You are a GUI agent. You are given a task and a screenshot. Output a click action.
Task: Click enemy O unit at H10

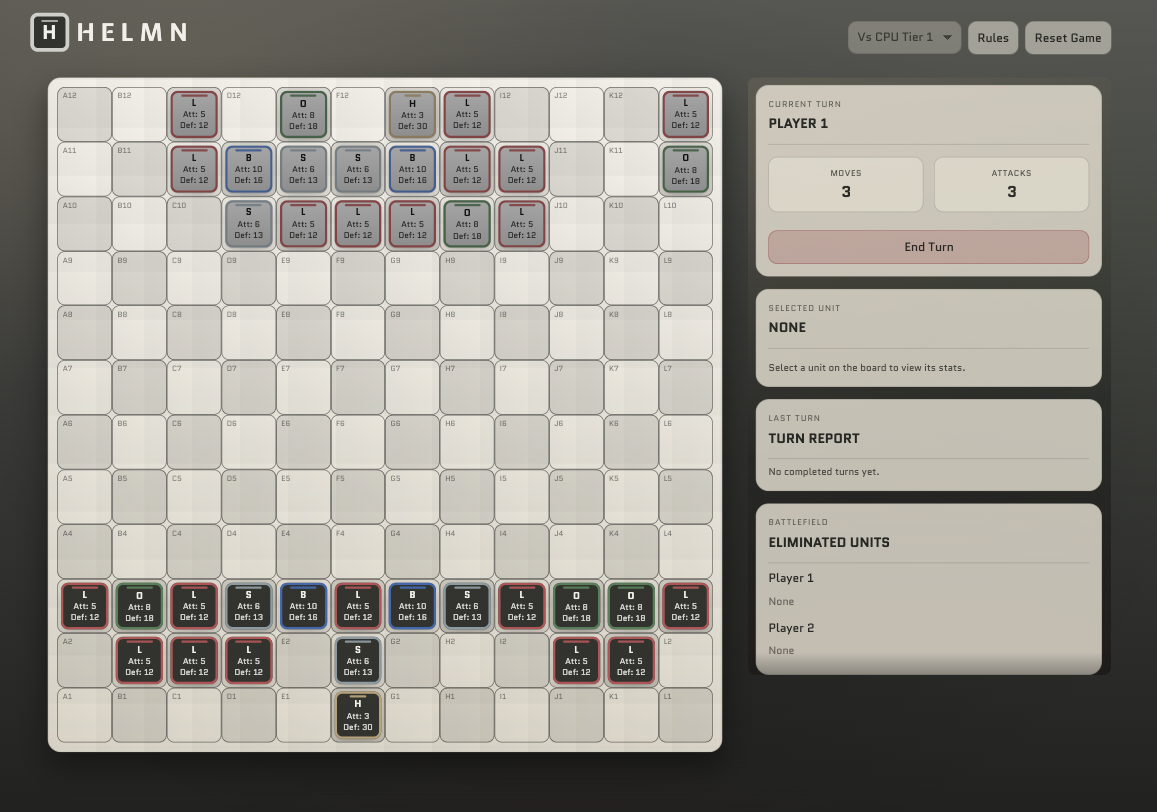click(x=467, y=224)
